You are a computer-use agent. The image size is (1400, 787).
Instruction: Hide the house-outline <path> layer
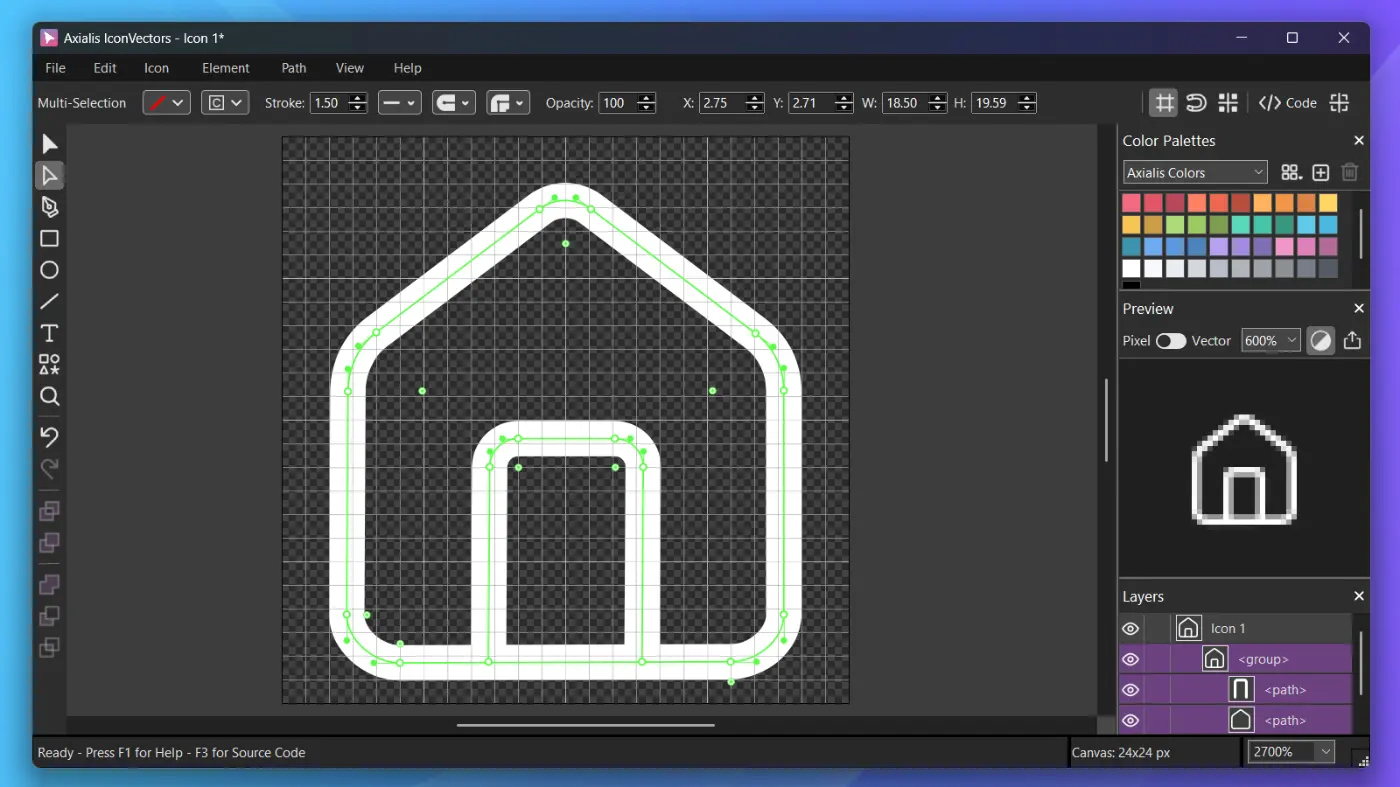[x=1130, y=720]
